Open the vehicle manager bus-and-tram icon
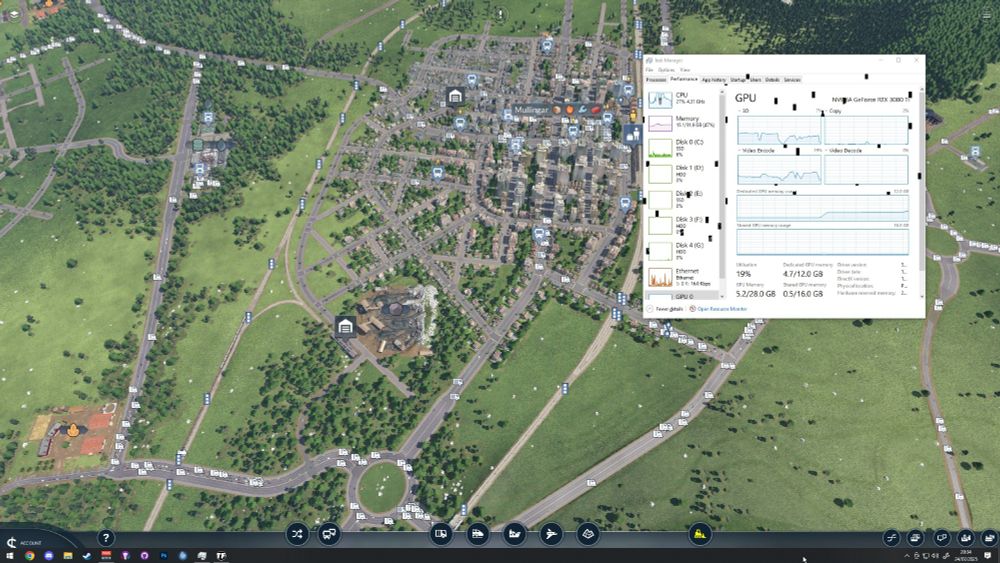 coord(329,534)
